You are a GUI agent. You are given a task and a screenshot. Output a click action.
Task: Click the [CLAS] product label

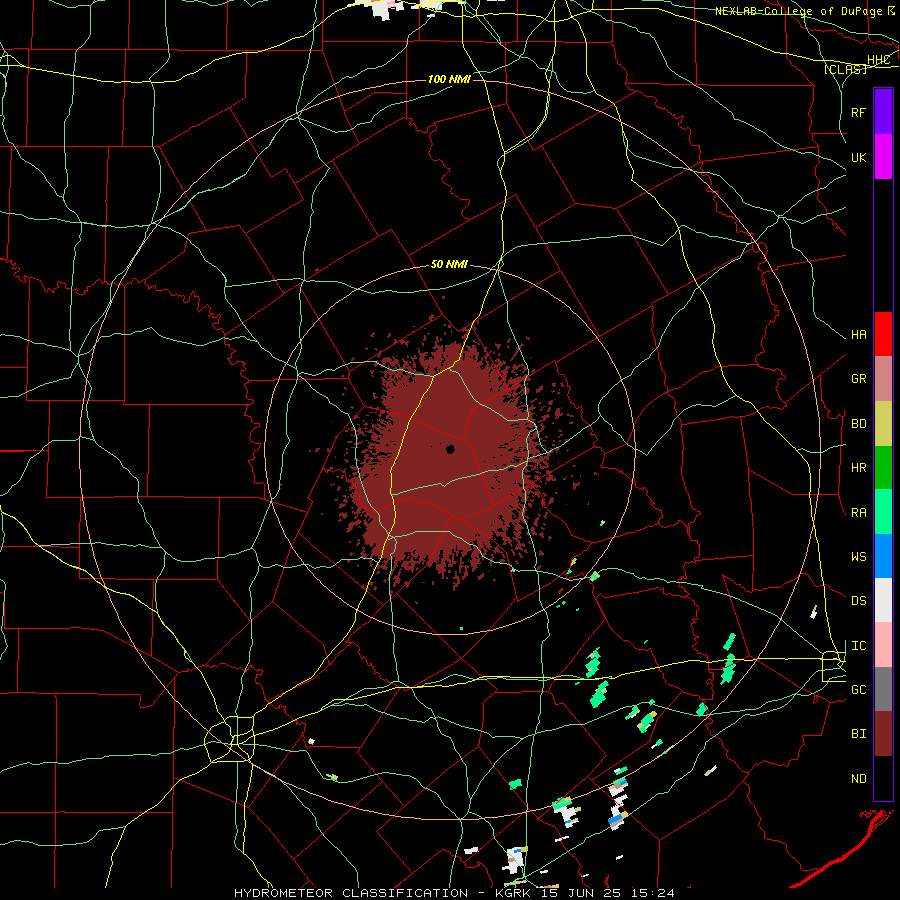pos(845,70)
